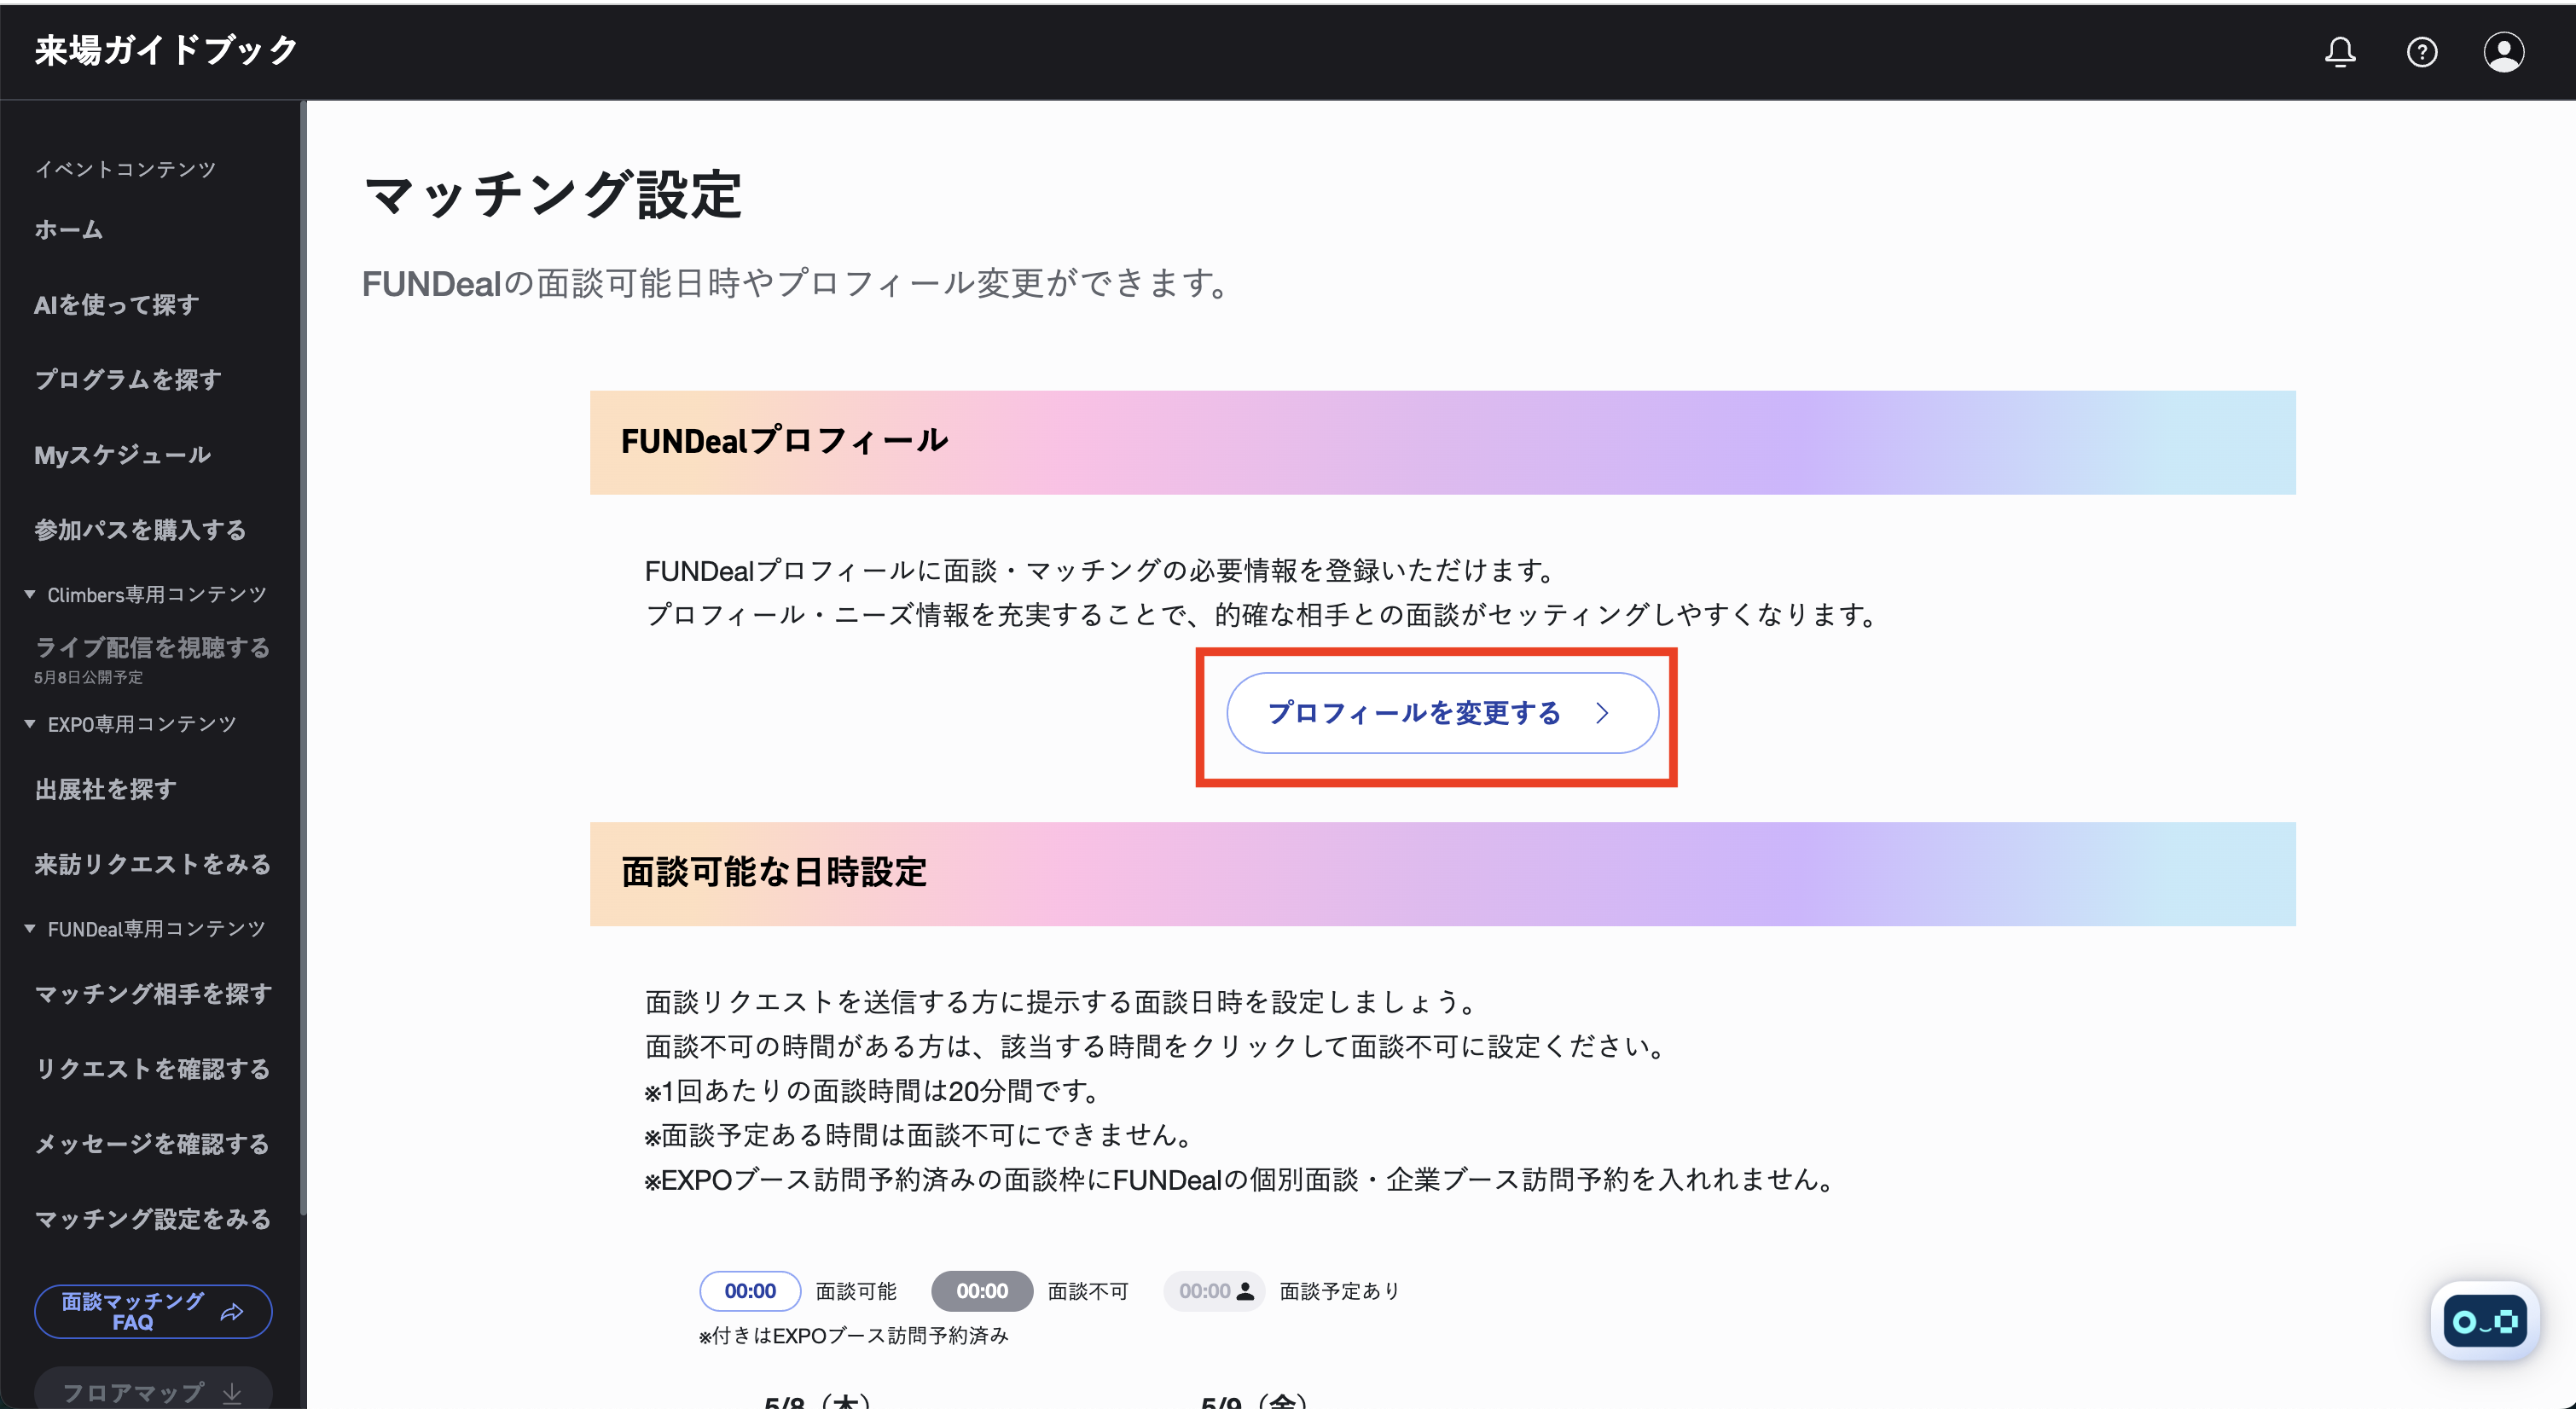Go to ホーム in the sidebar

[68, 230]
